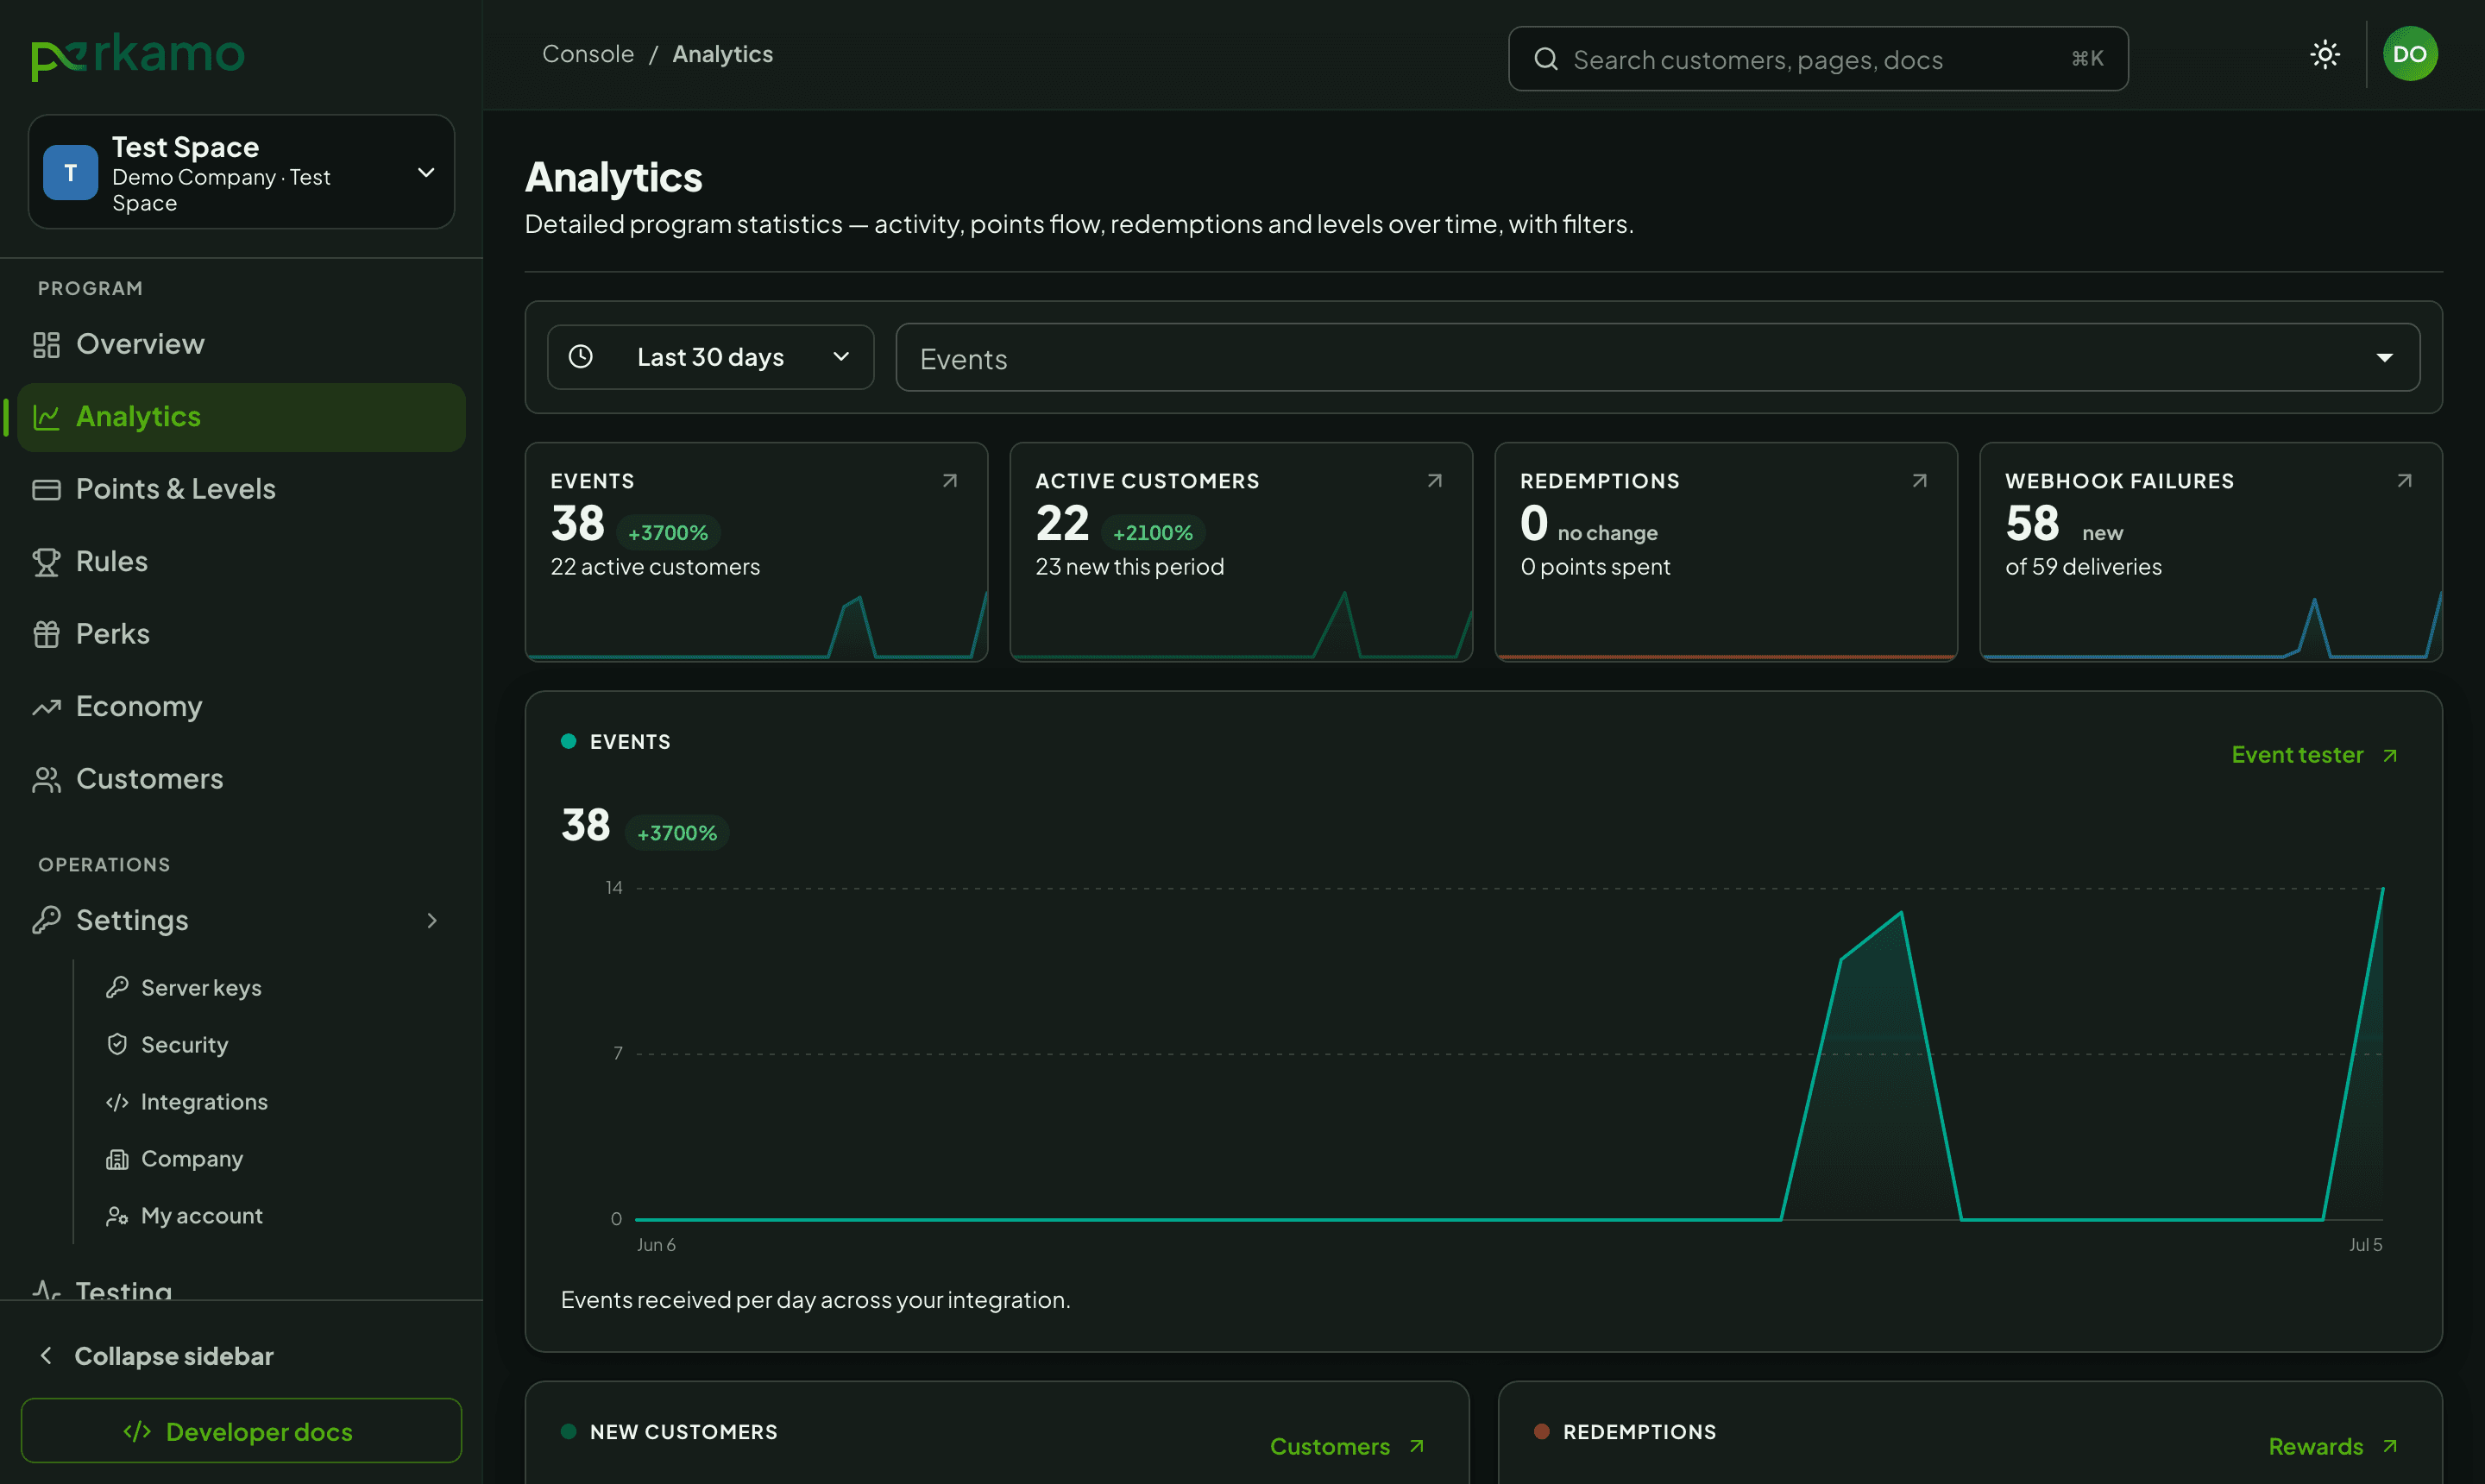Open the Active Customers card arrow
Viewport: 2485px width, 1484px height.
click(1435, 481)
